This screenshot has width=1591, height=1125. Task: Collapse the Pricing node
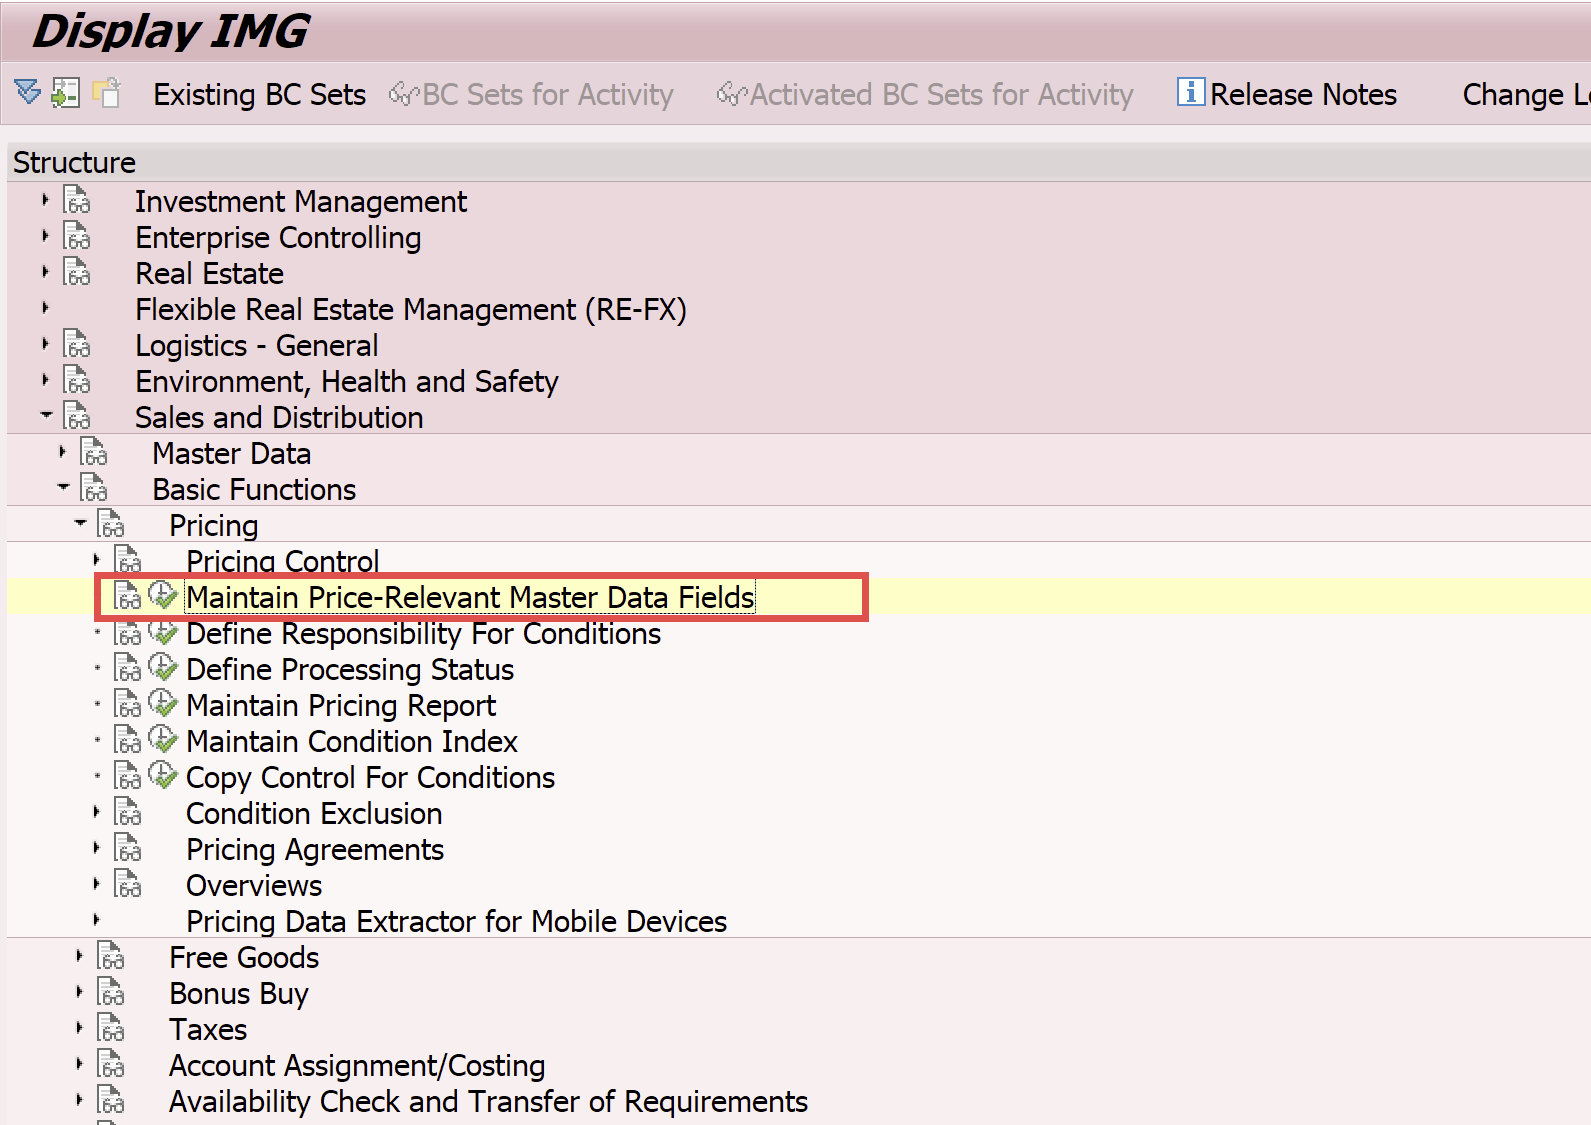(x=80, y=524)
